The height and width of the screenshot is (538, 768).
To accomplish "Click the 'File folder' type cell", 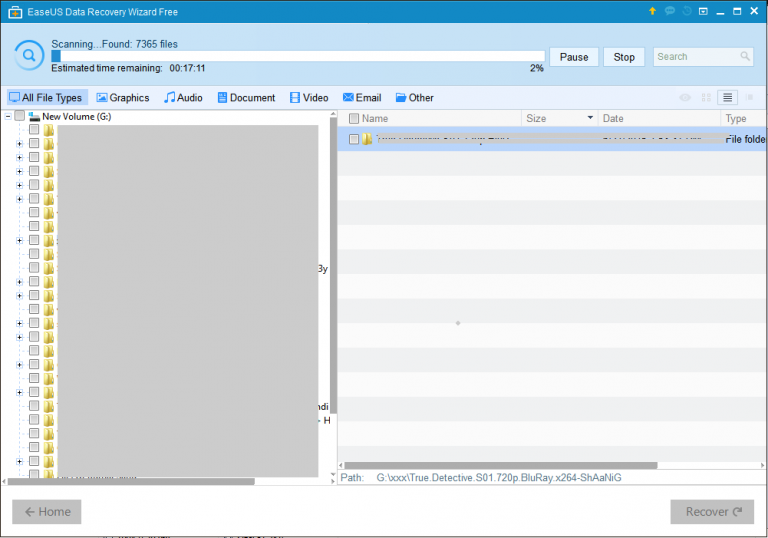I will pos(745,139).
